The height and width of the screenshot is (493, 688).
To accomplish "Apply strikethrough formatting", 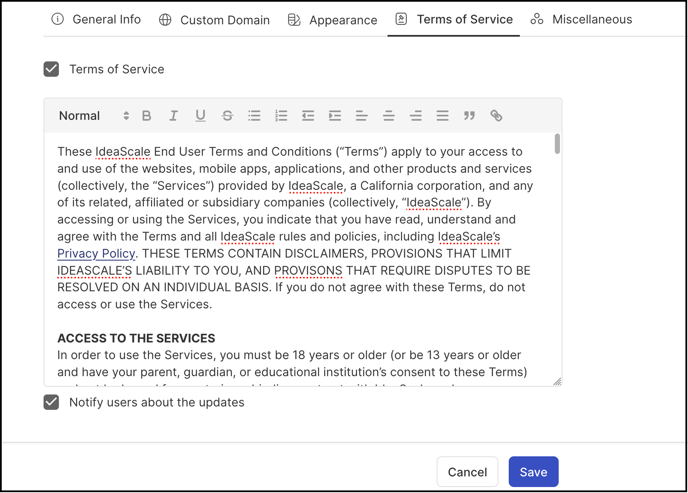I will (x=227, y=116).
